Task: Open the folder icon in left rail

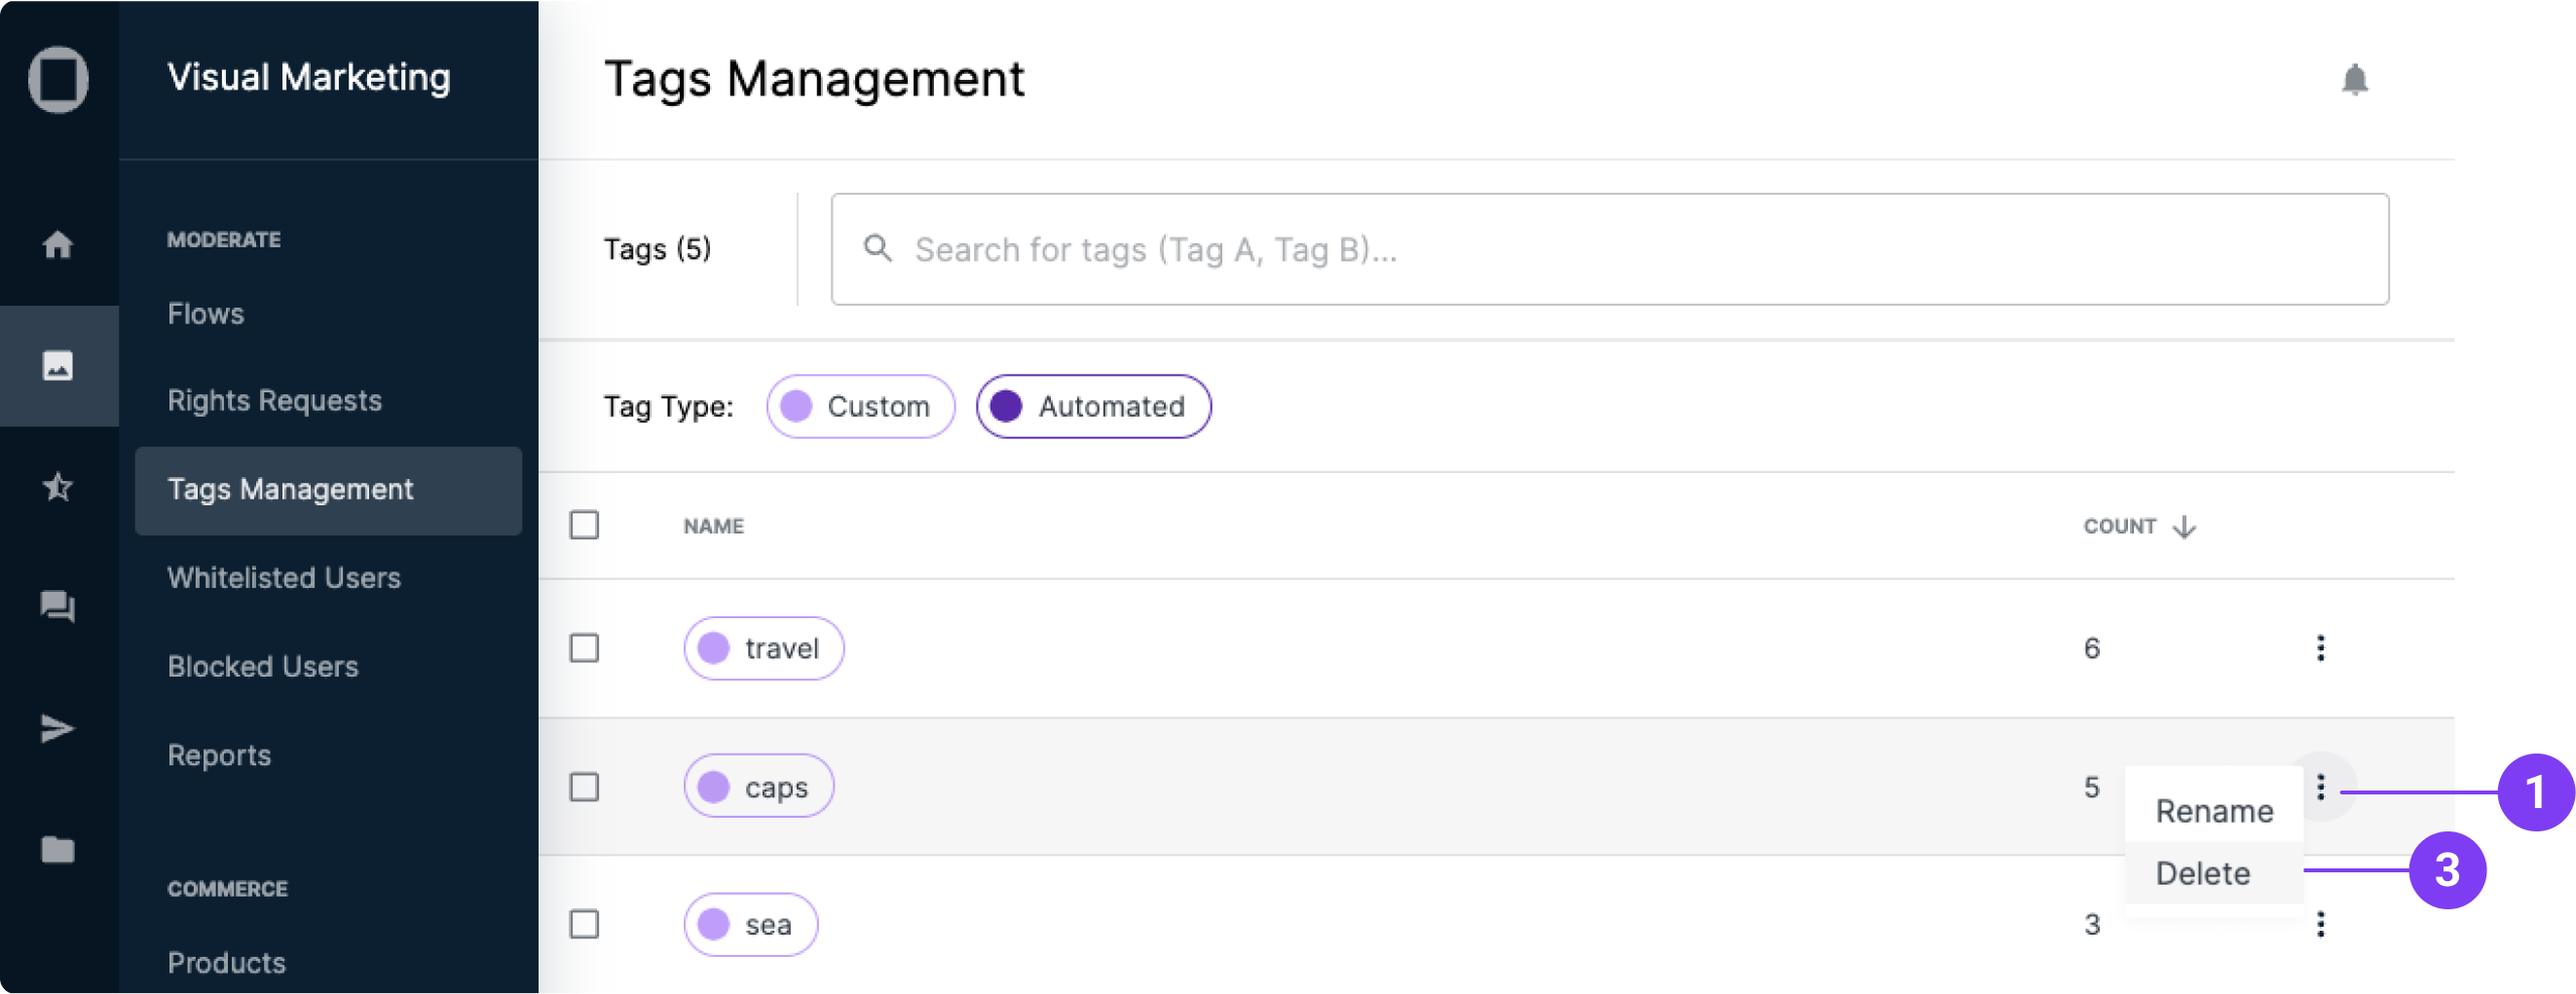Action: (x=58, y=849)
